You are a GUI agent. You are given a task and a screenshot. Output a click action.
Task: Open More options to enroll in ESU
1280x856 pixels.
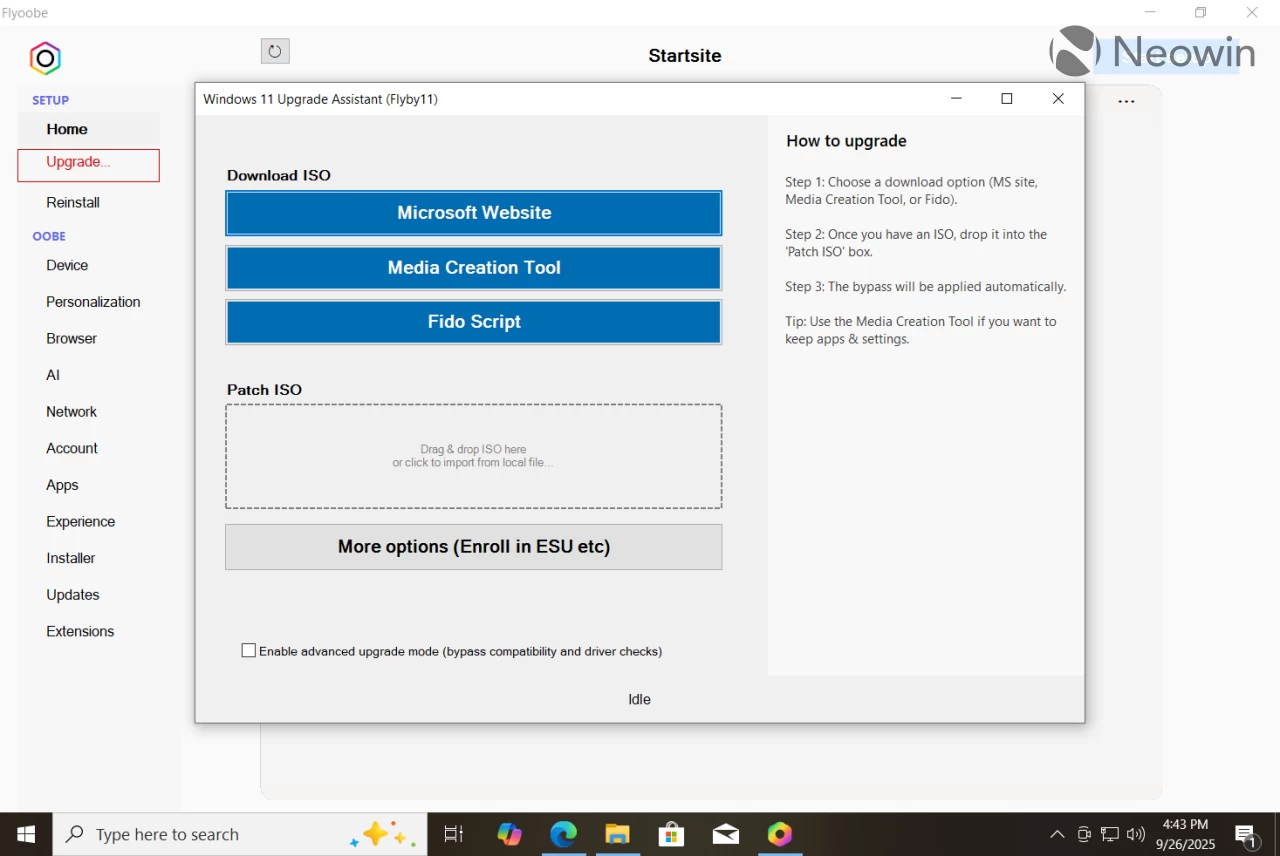point(473,547)
